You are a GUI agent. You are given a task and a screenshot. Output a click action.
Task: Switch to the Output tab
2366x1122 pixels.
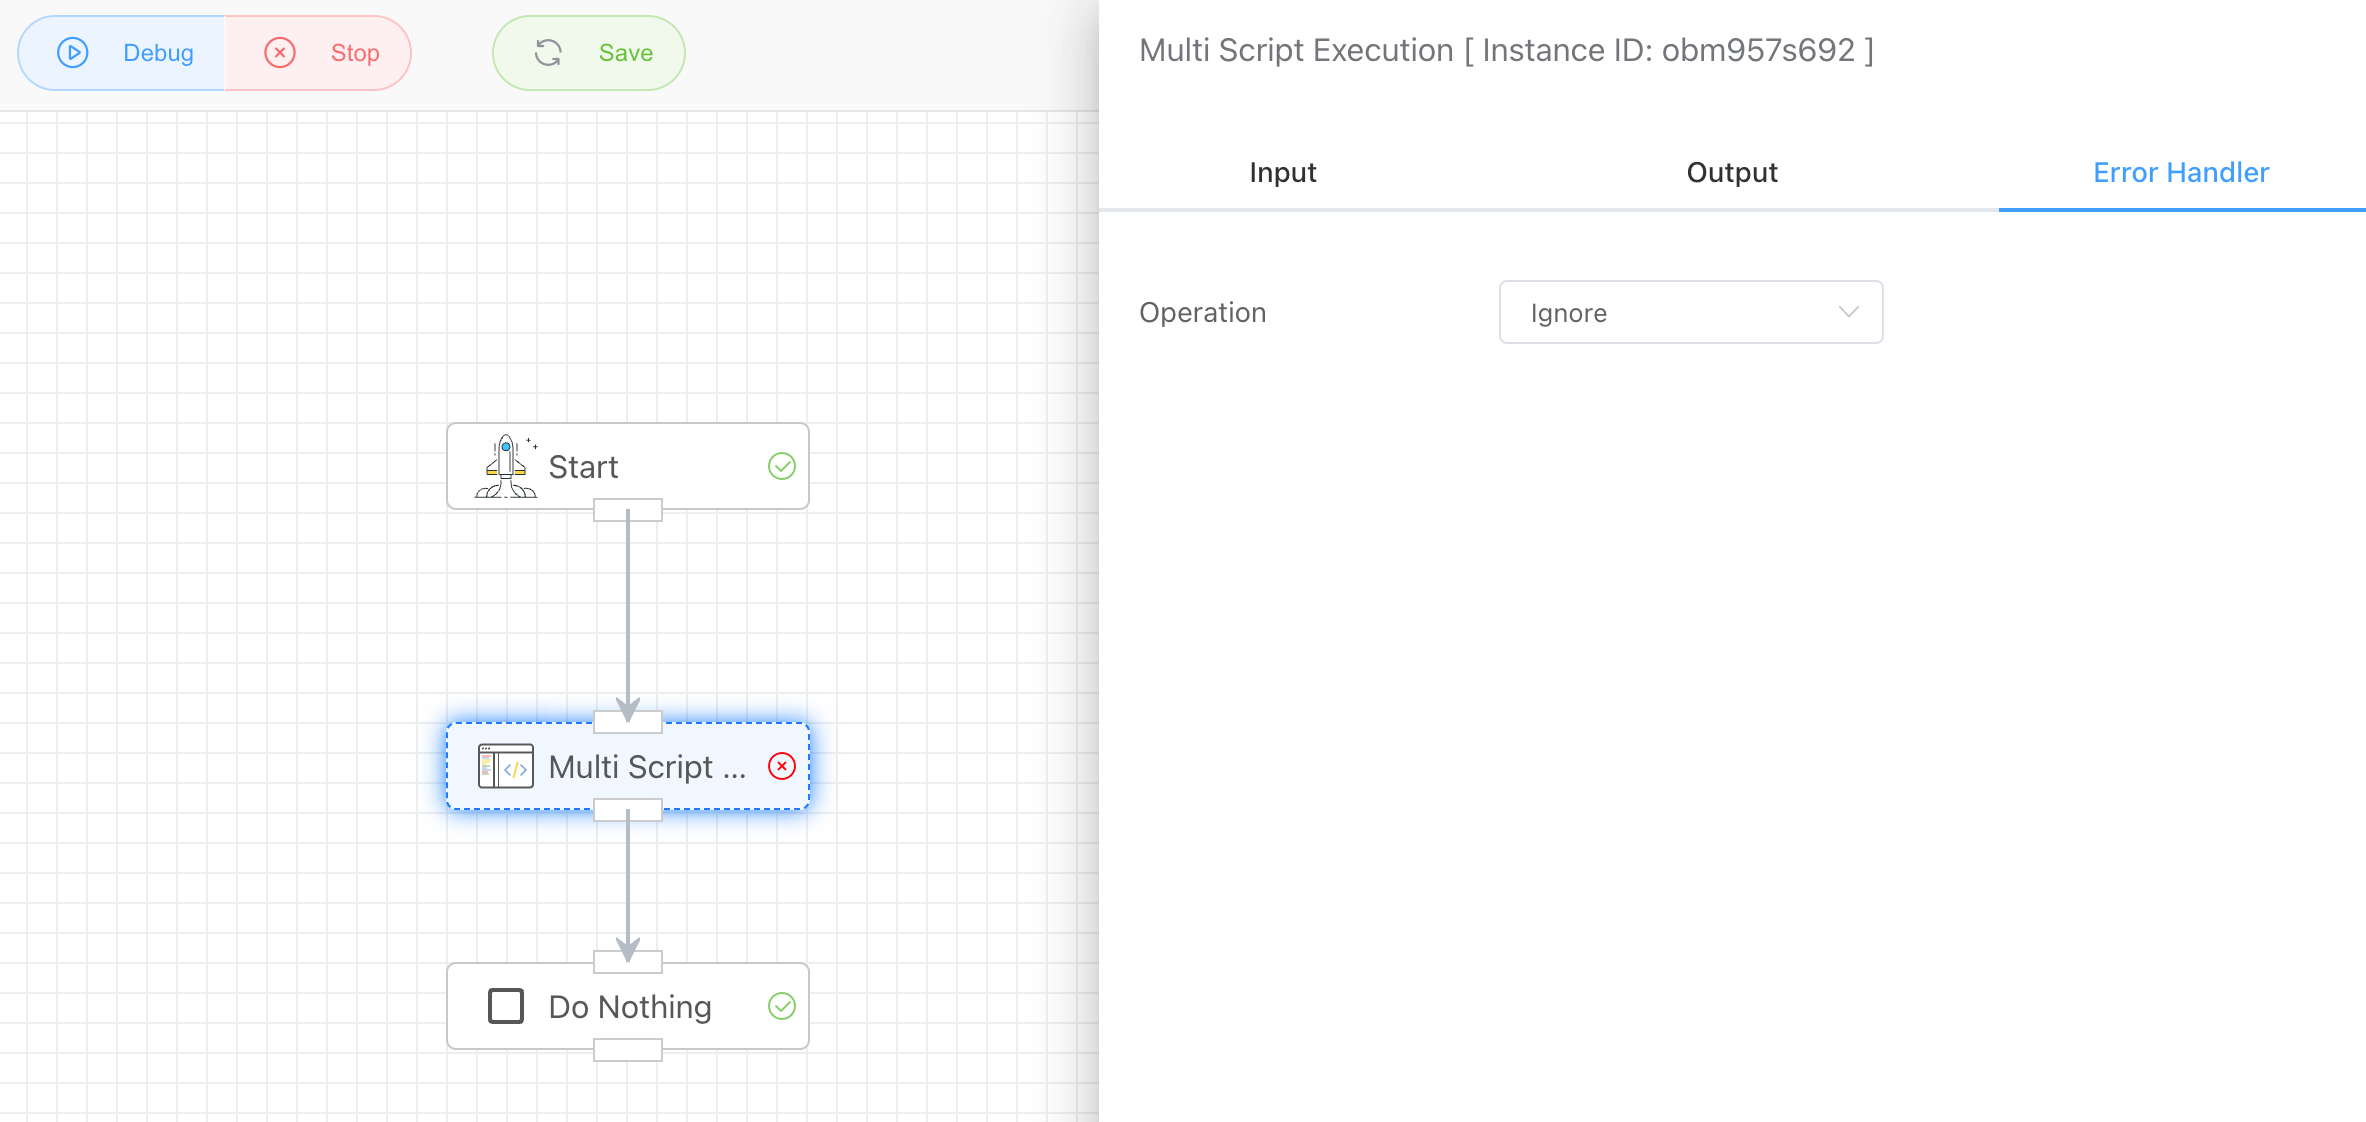[1731, 173]
